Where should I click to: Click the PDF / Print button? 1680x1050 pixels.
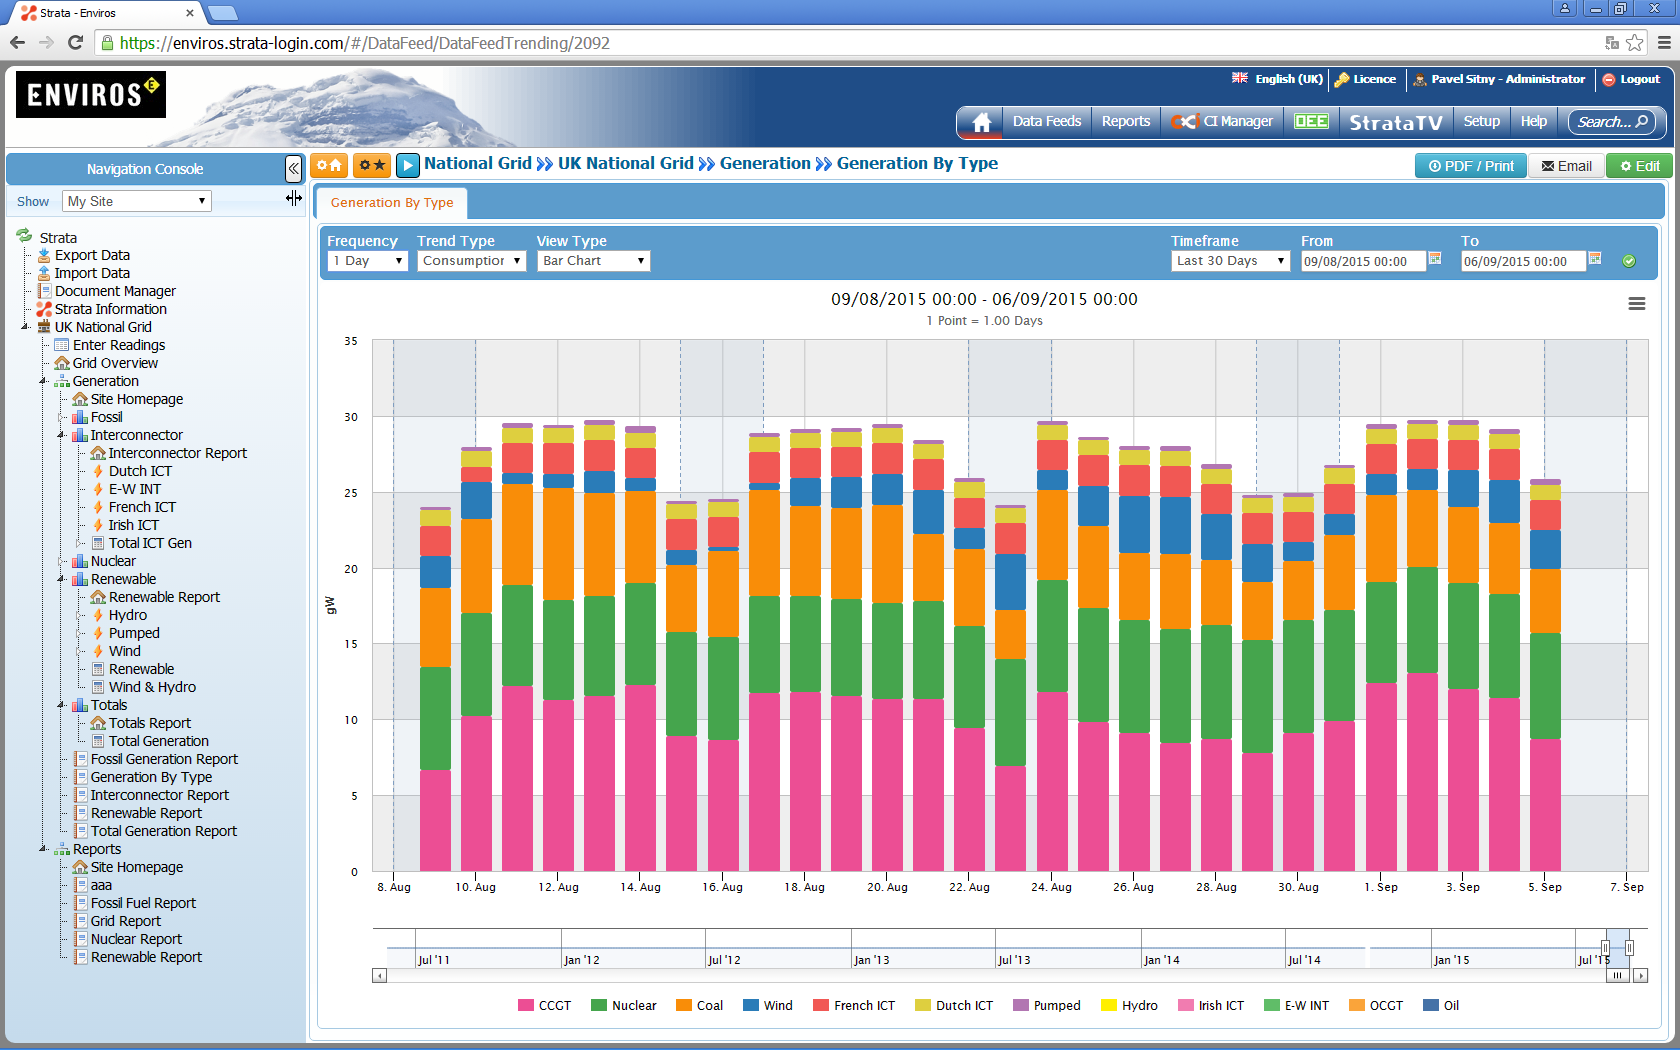(x=1470, y=166)
